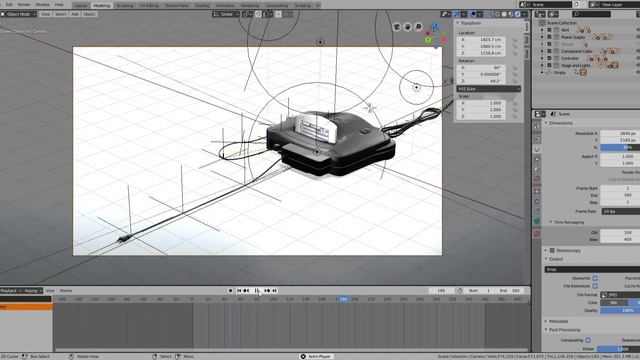
Task: Open the Frame Rate dropdown
Action: click(x=621, y=211)
